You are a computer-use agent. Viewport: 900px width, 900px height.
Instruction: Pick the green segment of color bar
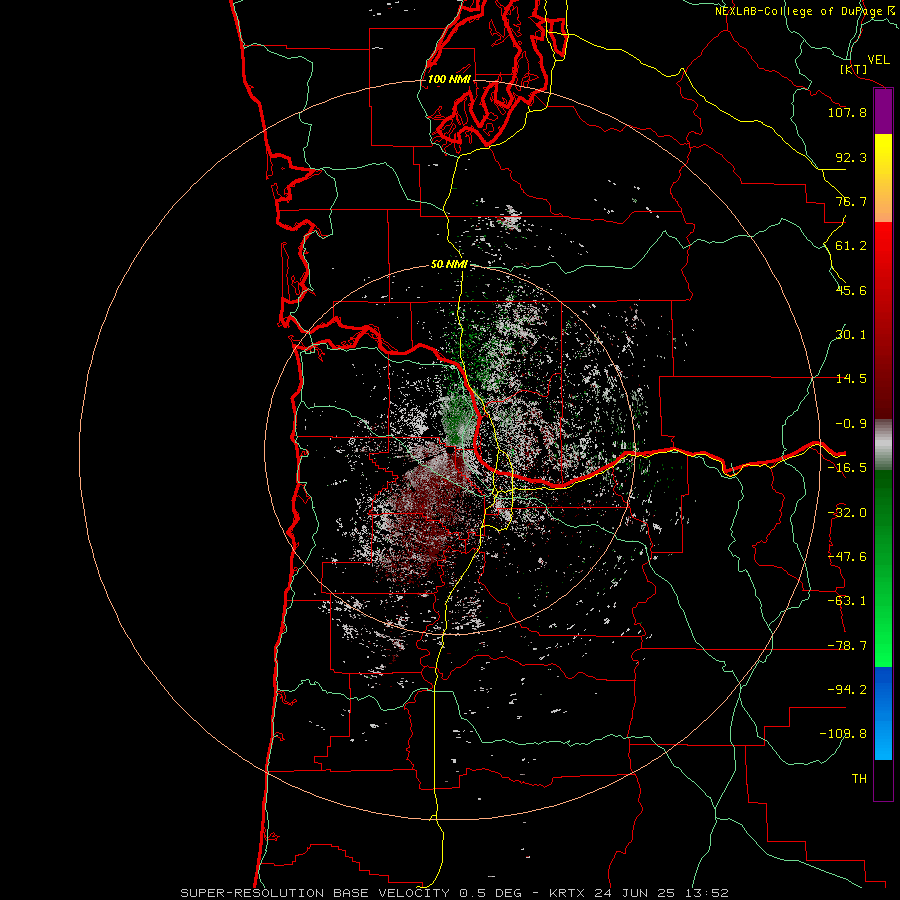click(x=883, y=568)
